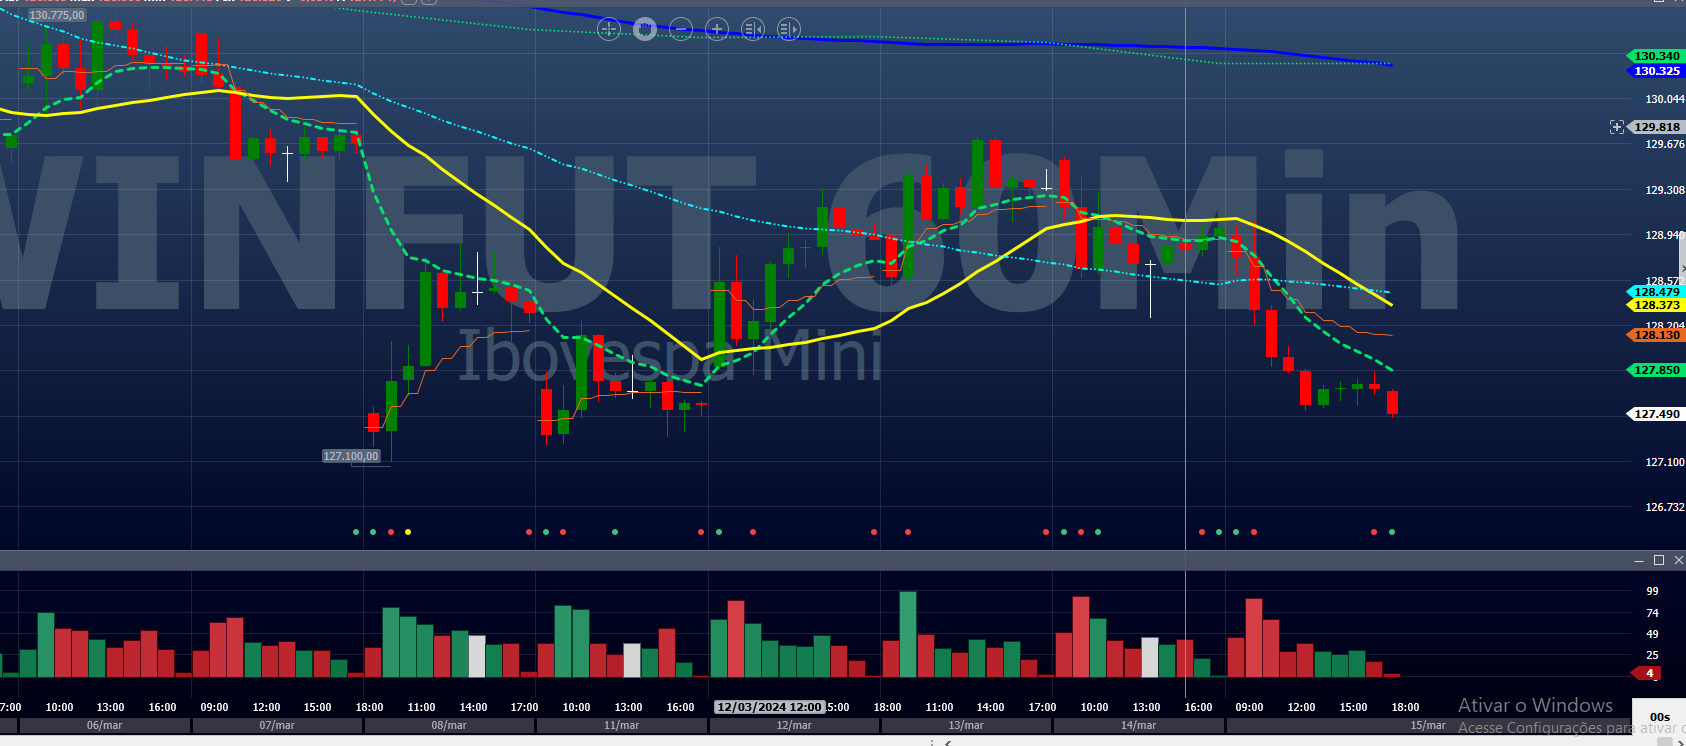Zoom out the chart with minus icon
Viewport: 1686px width, 746px height.
681,29
